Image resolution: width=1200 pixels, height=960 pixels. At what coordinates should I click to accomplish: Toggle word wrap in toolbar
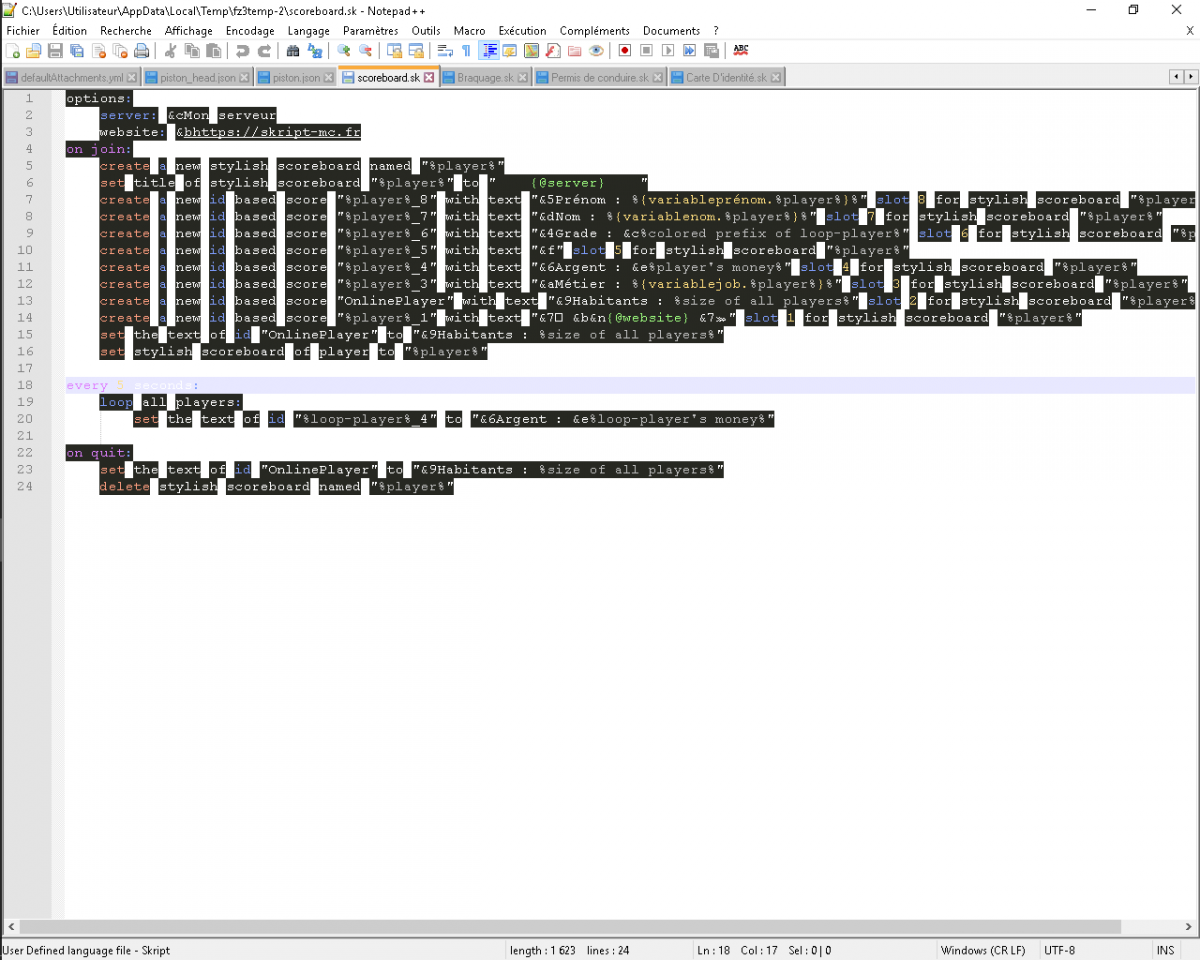point(446,51)
